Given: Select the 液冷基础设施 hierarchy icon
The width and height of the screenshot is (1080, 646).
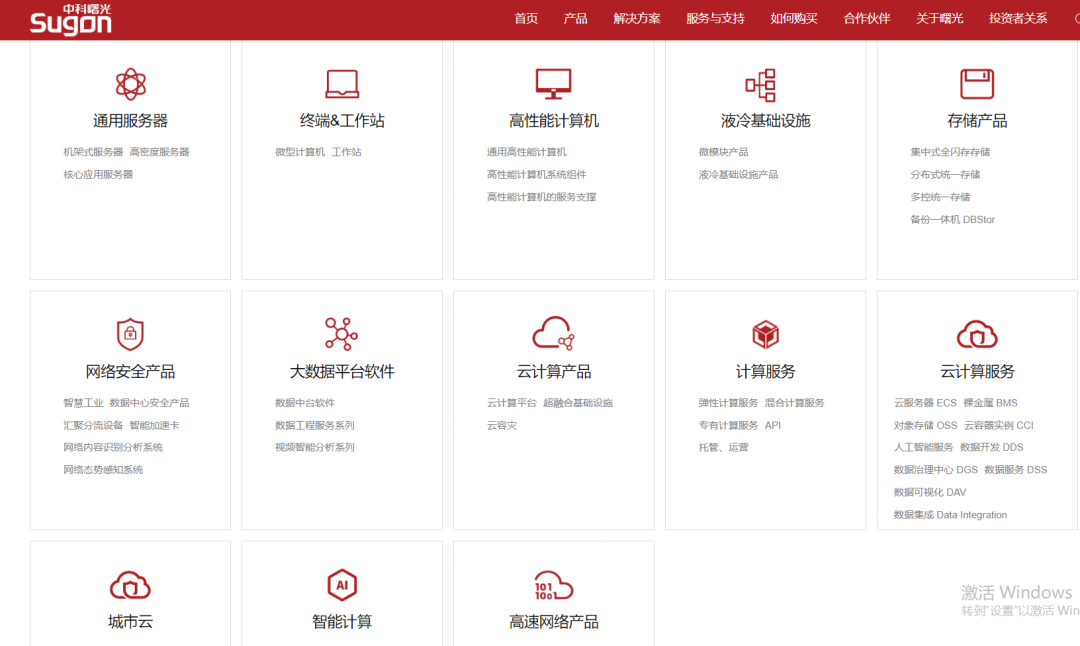Looking at the screenshot, I should (x=765, y=84).
